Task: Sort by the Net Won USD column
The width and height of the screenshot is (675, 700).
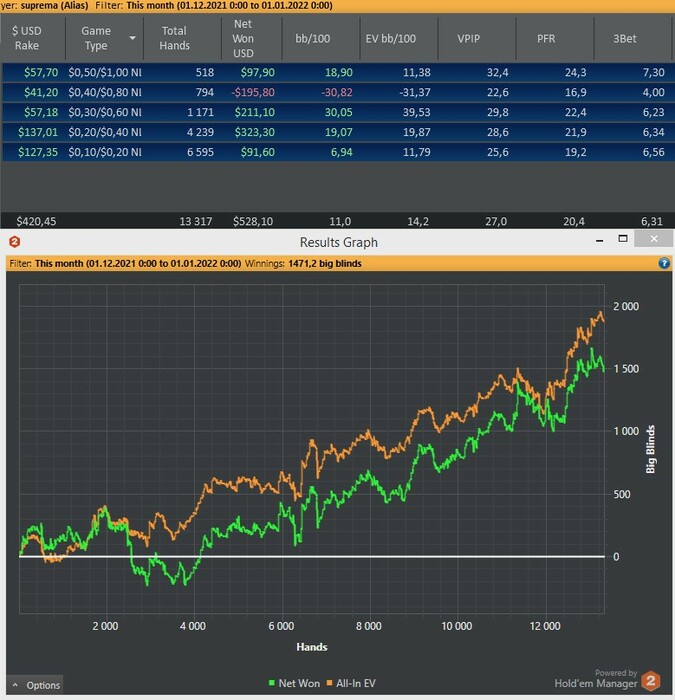Action: click(x=243, y=38)
